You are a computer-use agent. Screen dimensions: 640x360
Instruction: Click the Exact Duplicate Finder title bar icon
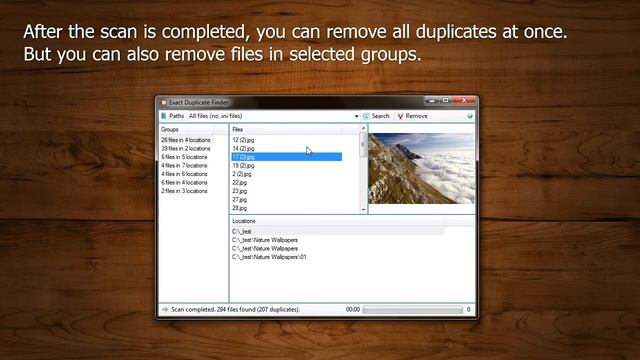163,102
